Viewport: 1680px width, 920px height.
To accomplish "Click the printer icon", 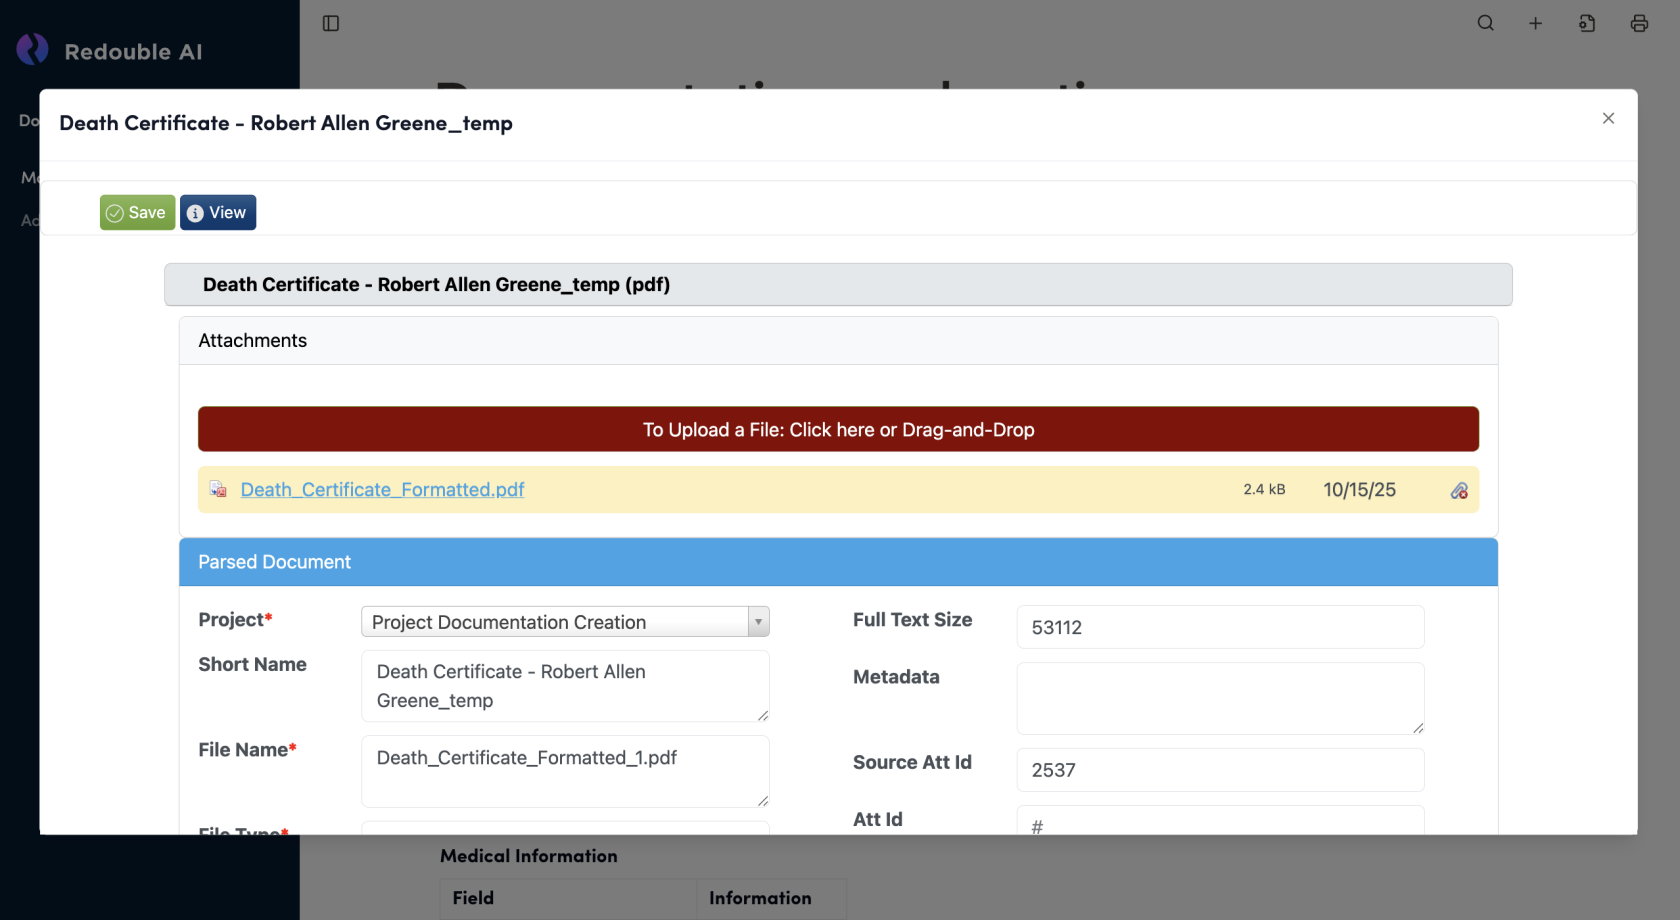I will point(1639,23).
